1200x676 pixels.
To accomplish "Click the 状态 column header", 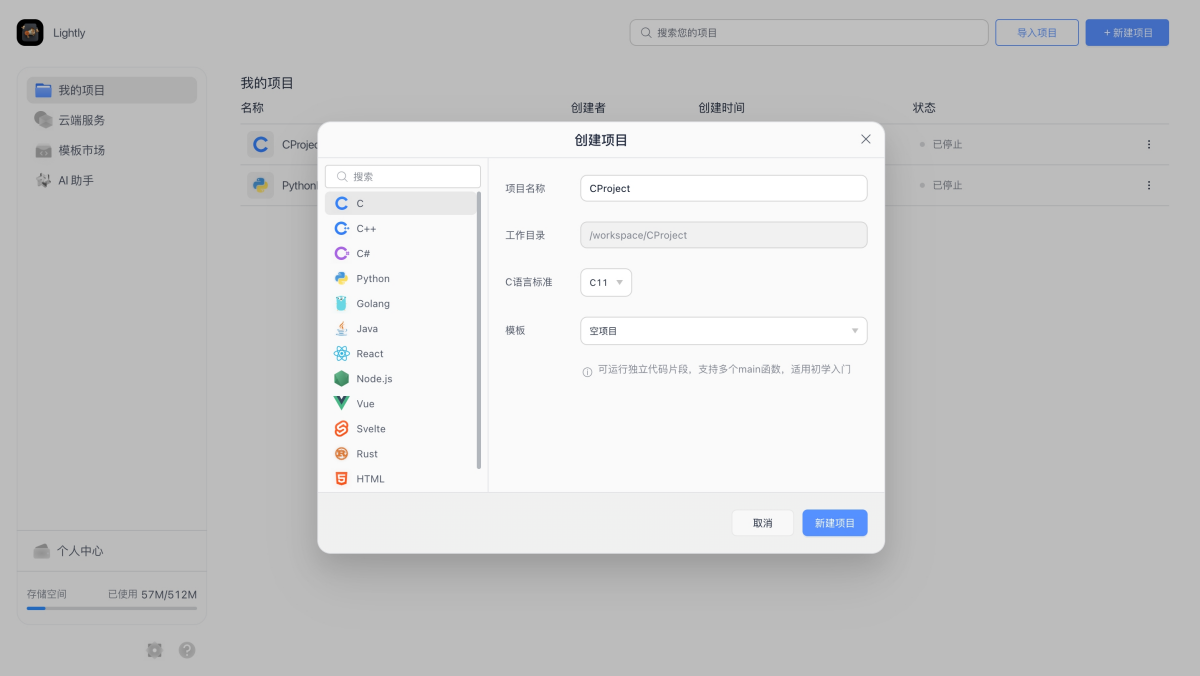I will 924,108.
